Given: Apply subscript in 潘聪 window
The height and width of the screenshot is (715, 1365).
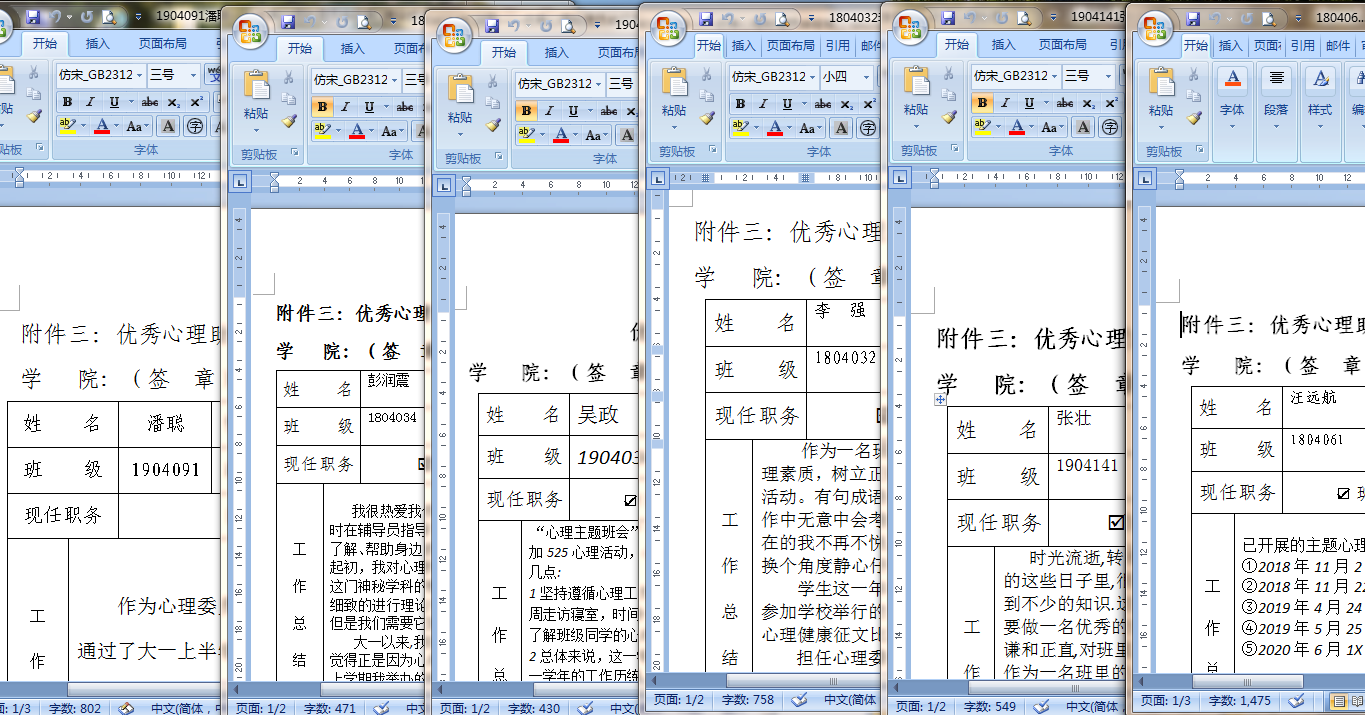Looking at the screenshot, I should click(x=174, y=102).
